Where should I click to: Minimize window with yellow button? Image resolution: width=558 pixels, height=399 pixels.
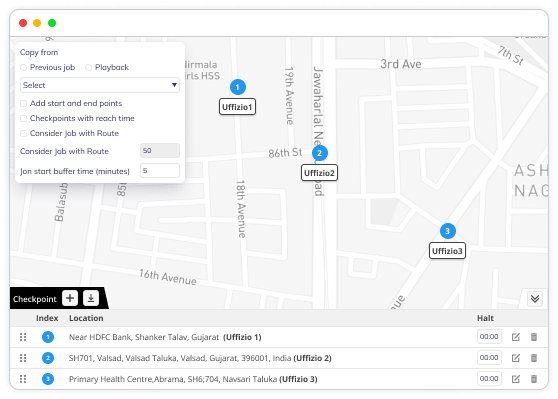[37, 23]
